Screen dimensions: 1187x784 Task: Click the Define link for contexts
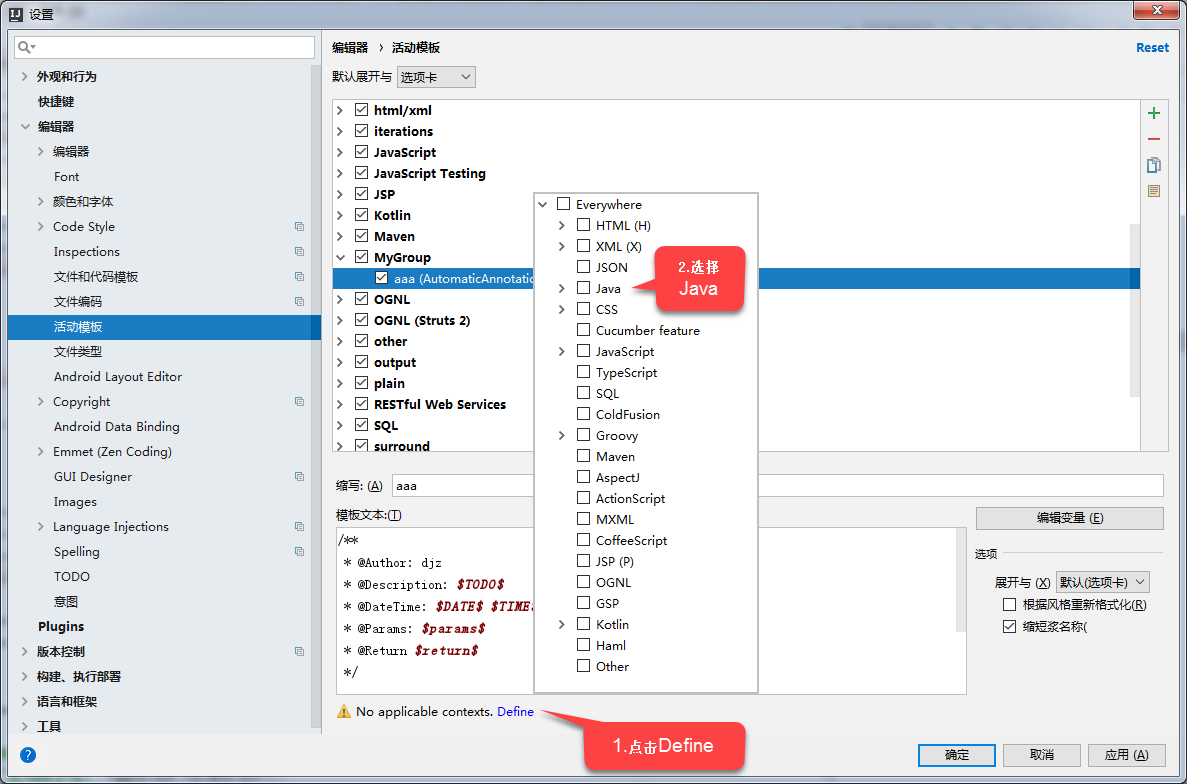pos(516,711)
